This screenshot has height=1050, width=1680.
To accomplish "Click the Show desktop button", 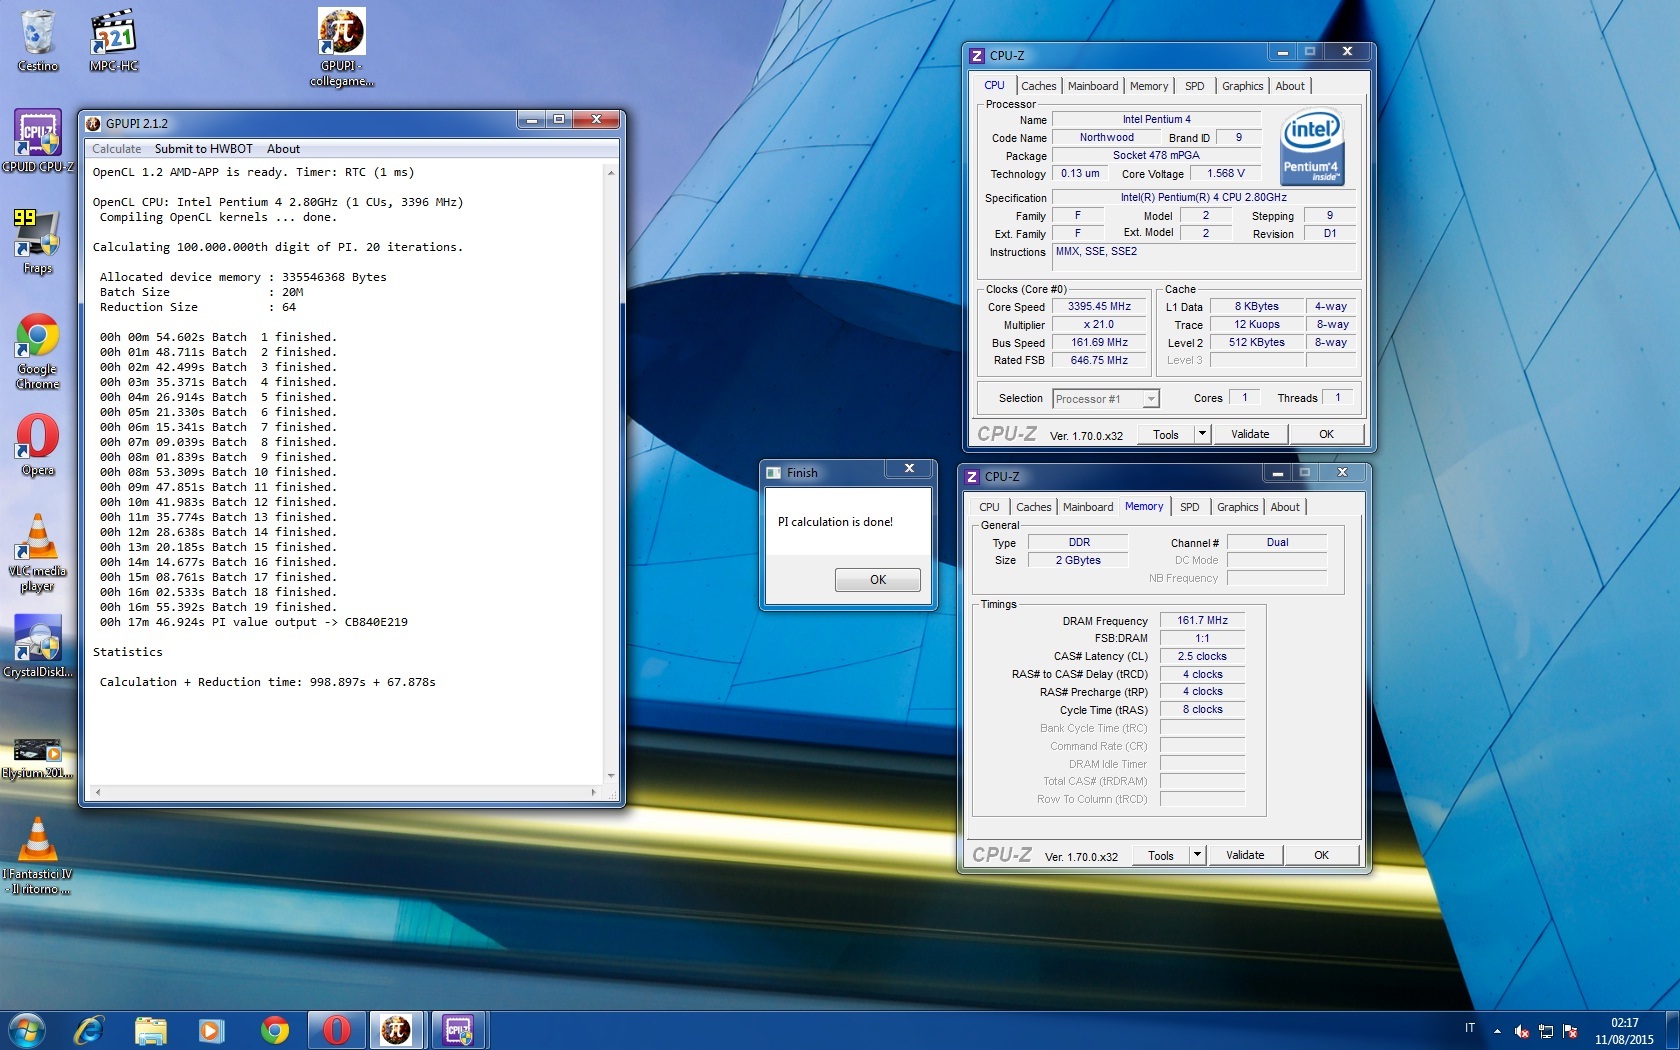I will [1672, 1030].
